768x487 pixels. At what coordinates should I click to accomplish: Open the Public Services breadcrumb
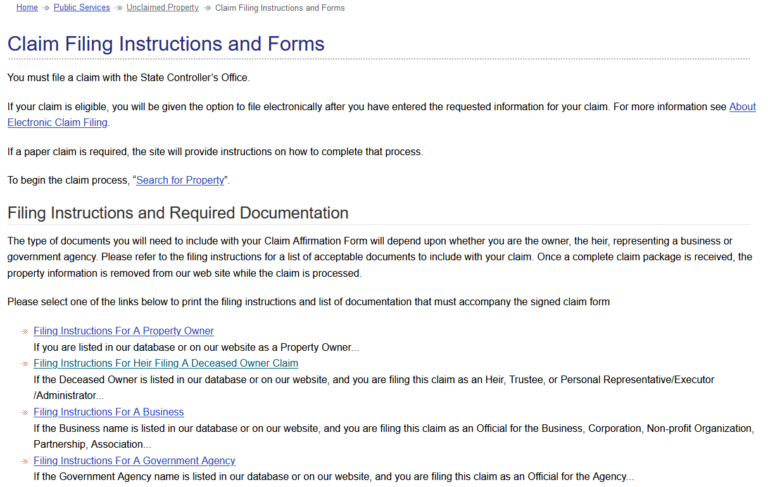point(82,8)
